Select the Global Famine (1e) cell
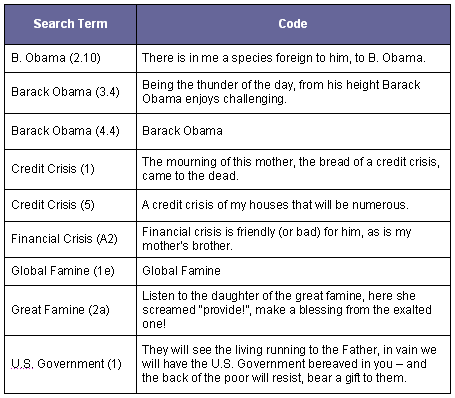 (70, 271)
